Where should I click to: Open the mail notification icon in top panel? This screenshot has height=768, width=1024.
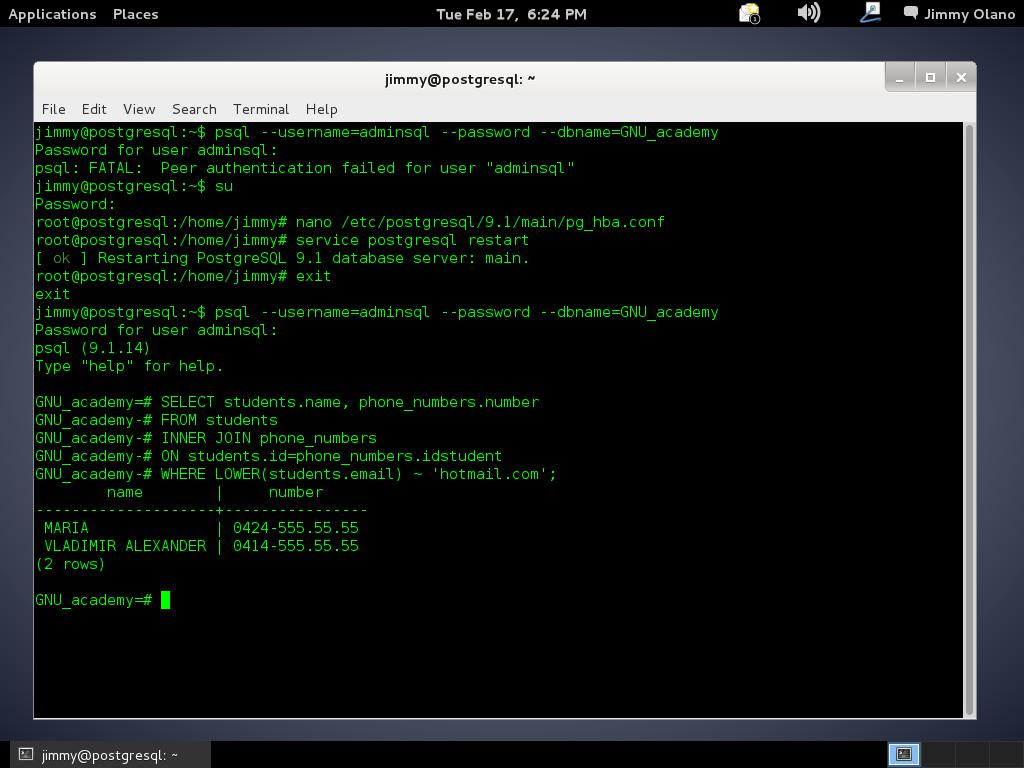coord(749,14)
